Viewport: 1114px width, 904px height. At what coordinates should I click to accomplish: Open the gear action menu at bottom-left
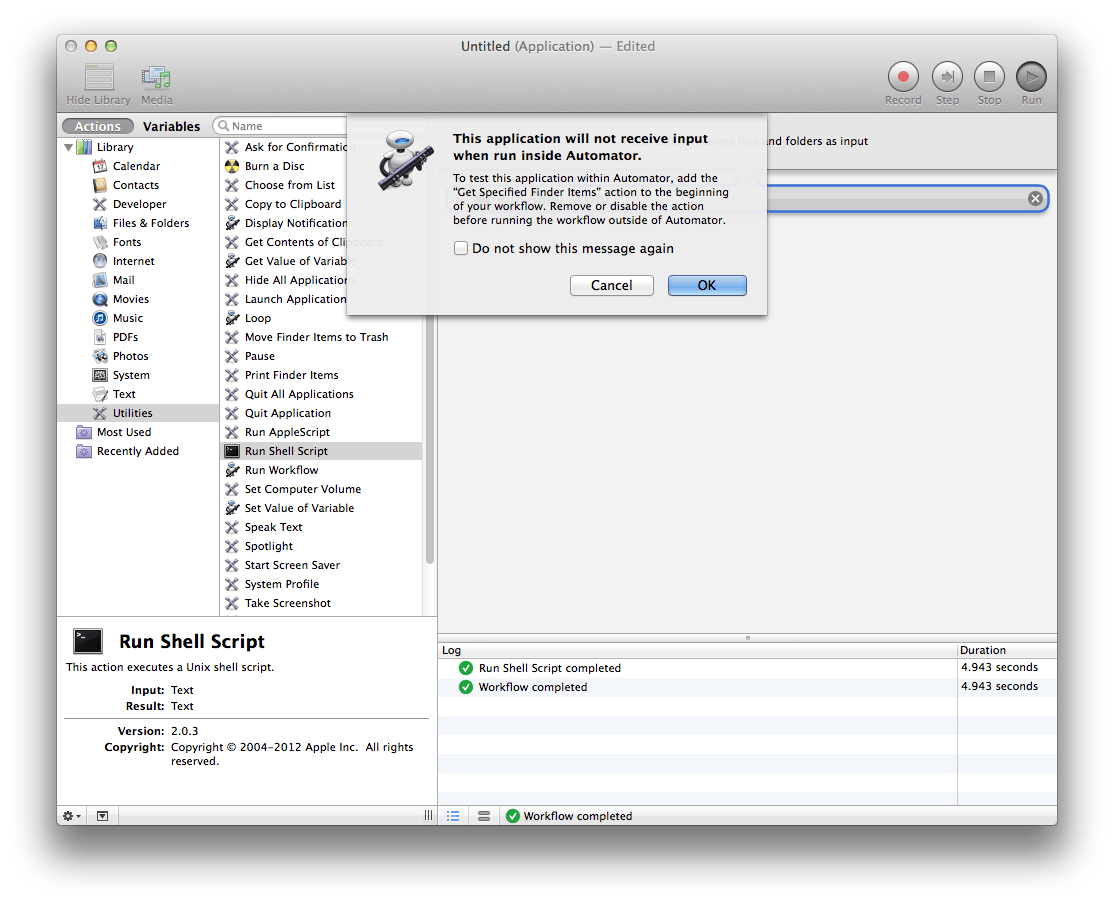(72, 816)
